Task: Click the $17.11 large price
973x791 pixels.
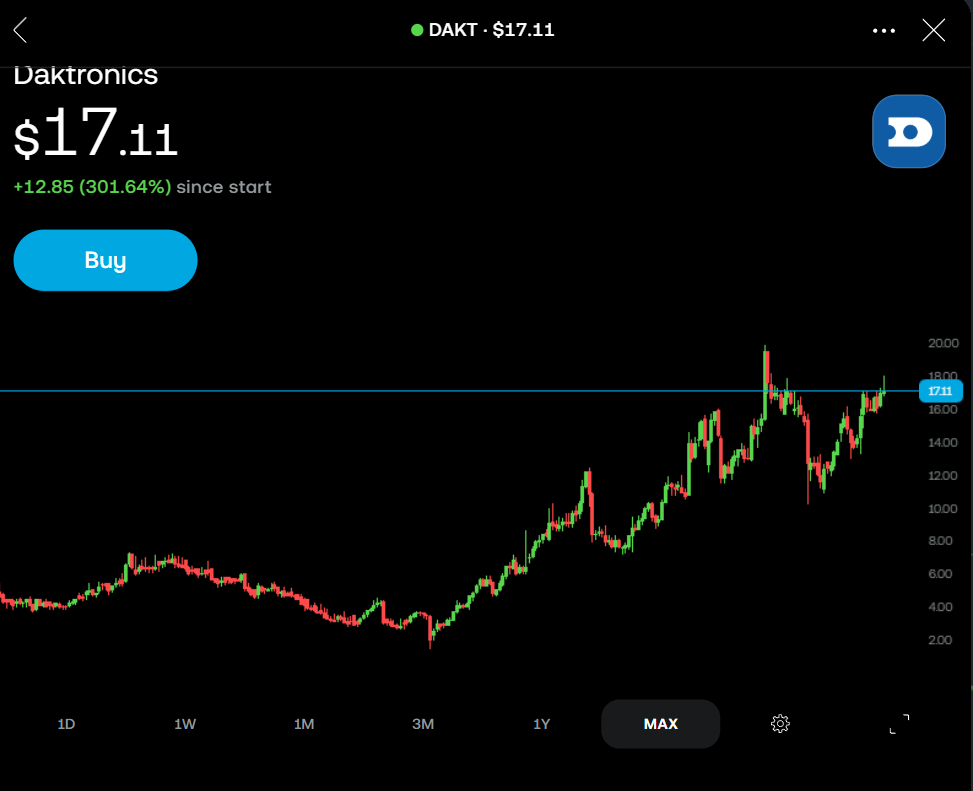Action: click(96, 133)
